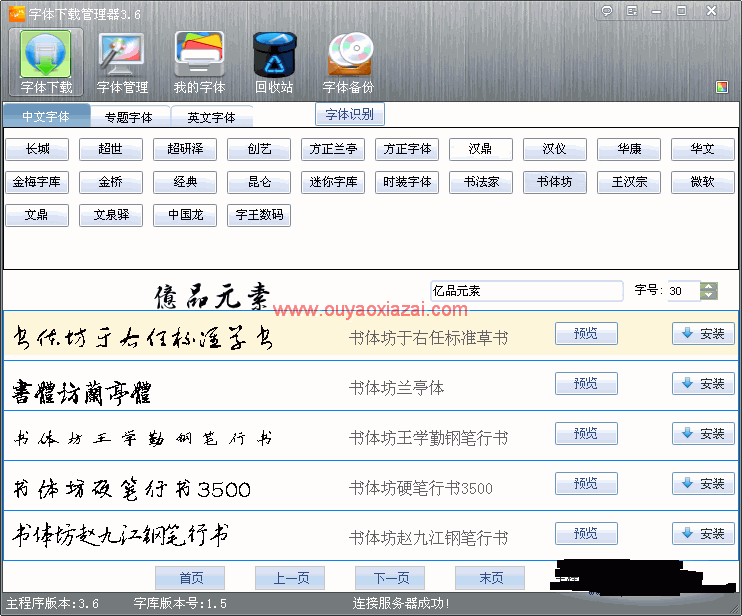The image size is (742, 616).
Task: Select the 时装字体 font category
Action: click(407, 182)
